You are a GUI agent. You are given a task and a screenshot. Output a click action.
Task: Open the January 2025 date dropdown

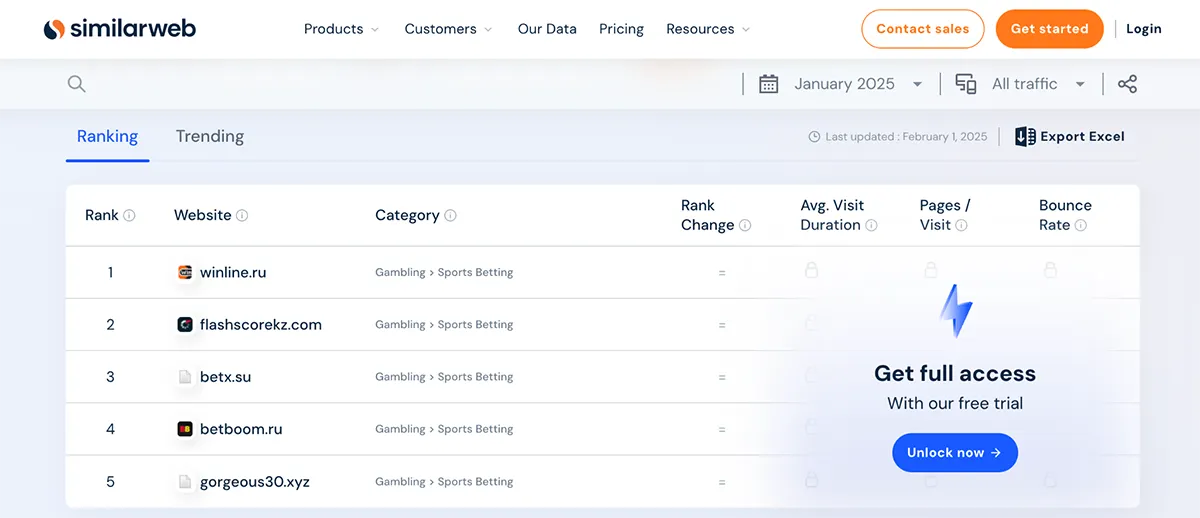coord(856,84)
